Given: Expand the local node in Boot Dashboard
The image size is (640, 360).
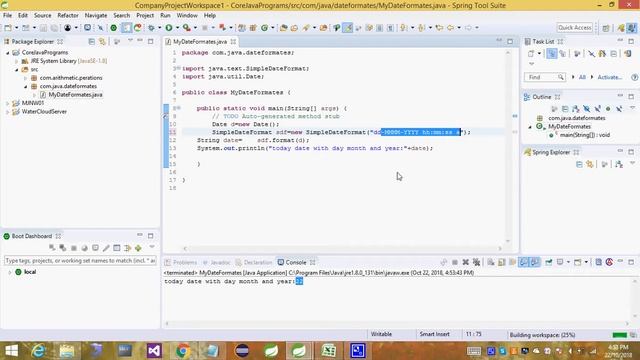Looking at the screenshot, I should 10,272.
